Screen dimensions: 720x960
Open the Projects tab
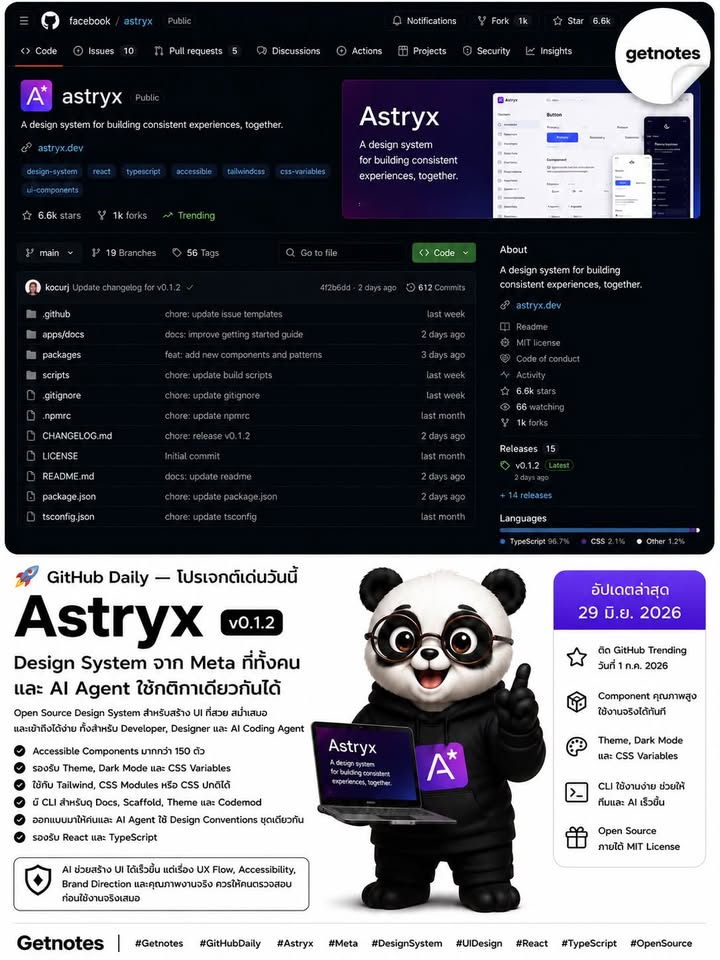pyautogui.click(x=422, y=51)
